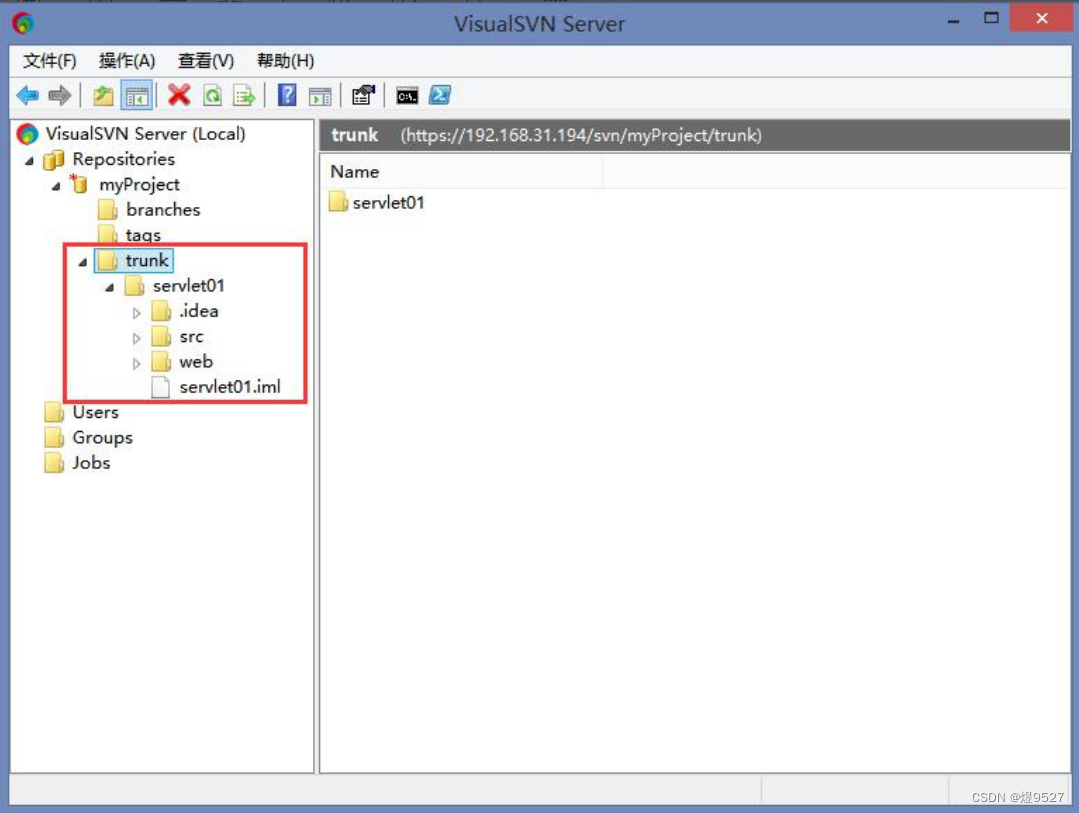Open Properties toolbar icon
The image size is (1079, 813).
click(363, 95)
